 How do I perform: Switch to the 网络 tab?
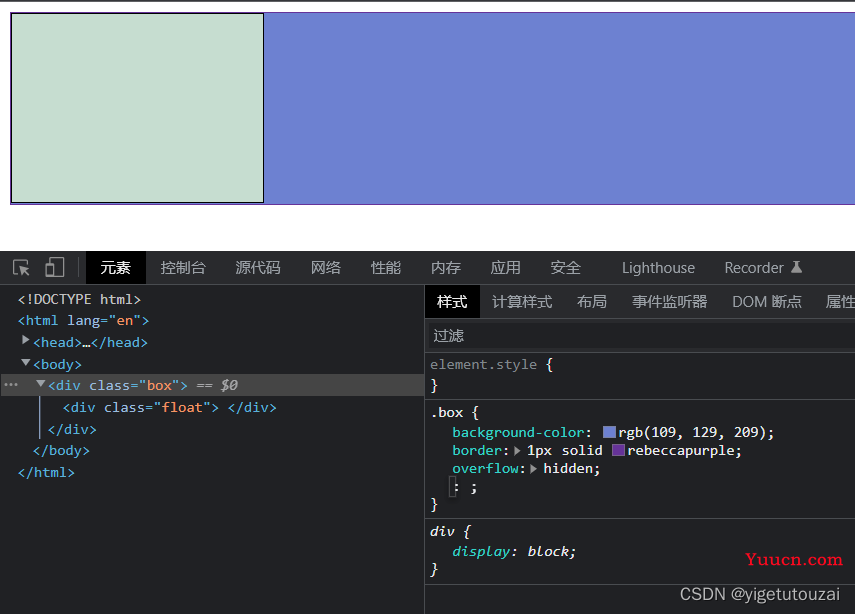click(326, 268)
